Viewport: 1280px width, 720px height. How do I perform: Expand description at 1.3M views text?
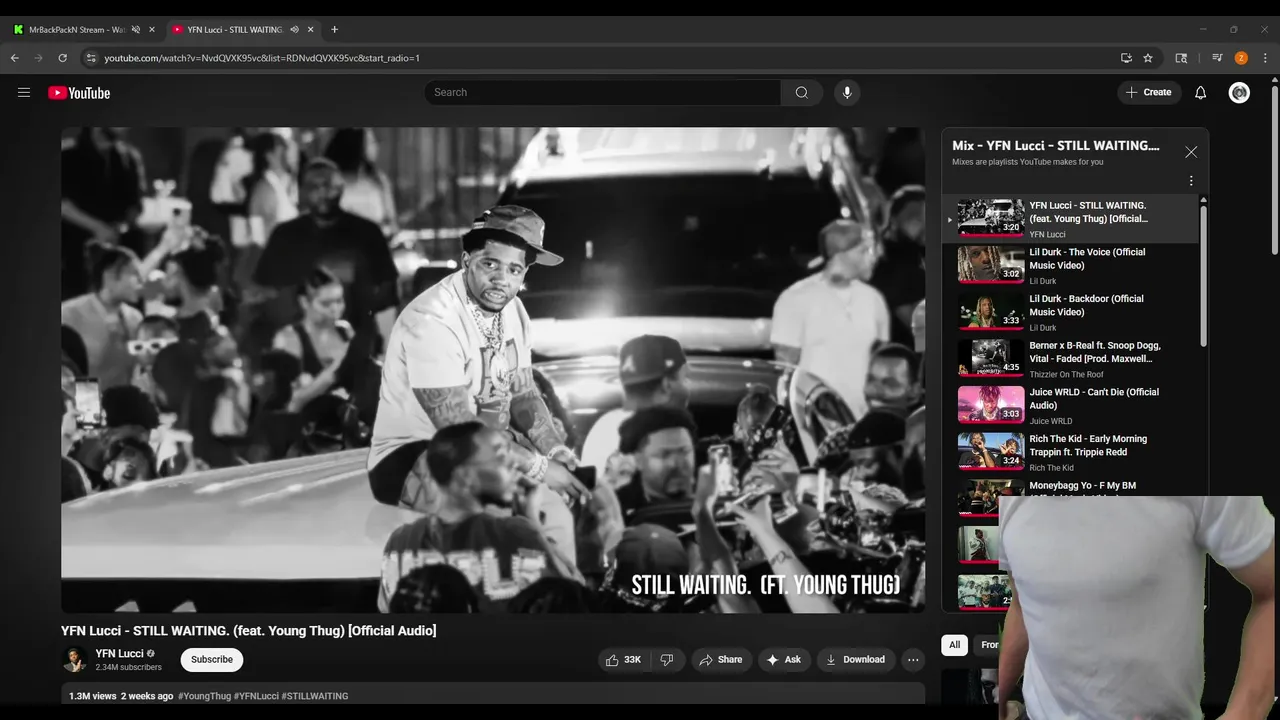click(92, 696)
